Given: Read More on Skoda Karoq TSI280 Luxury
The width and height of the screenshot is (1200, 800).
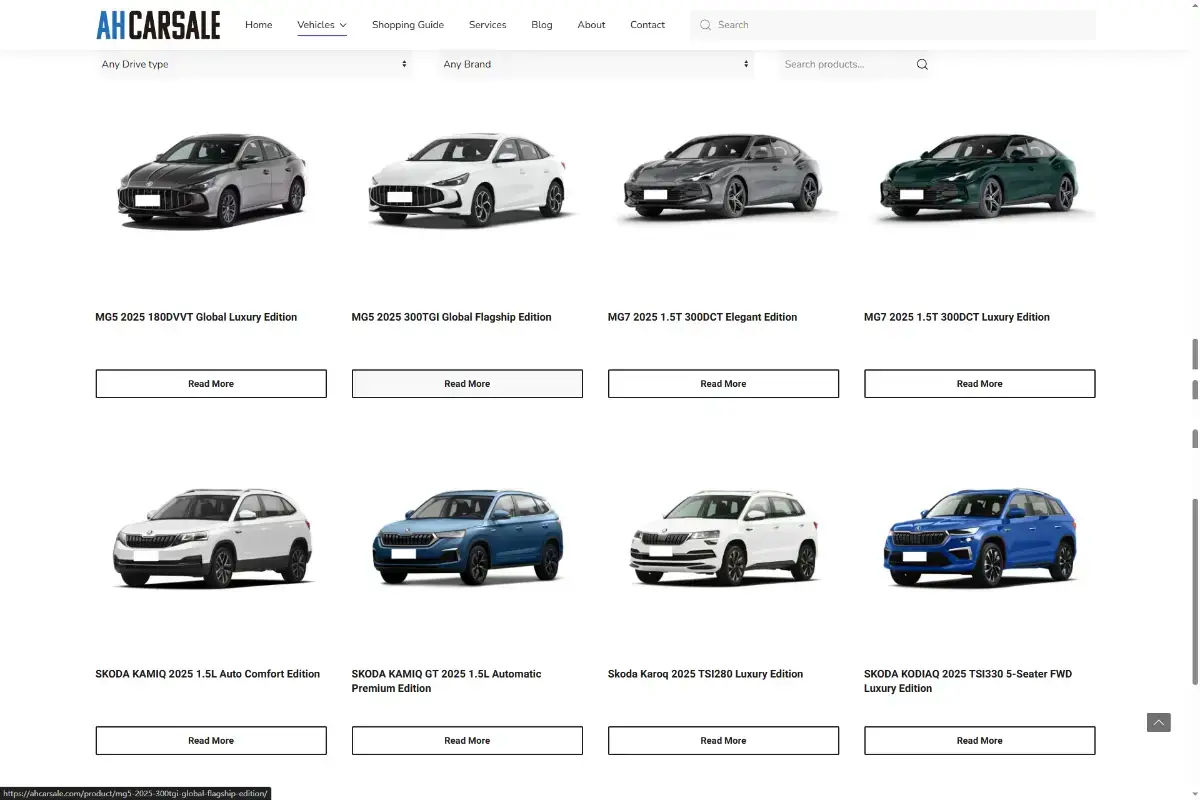Looking at the screenshot, I should click(723, 741).
